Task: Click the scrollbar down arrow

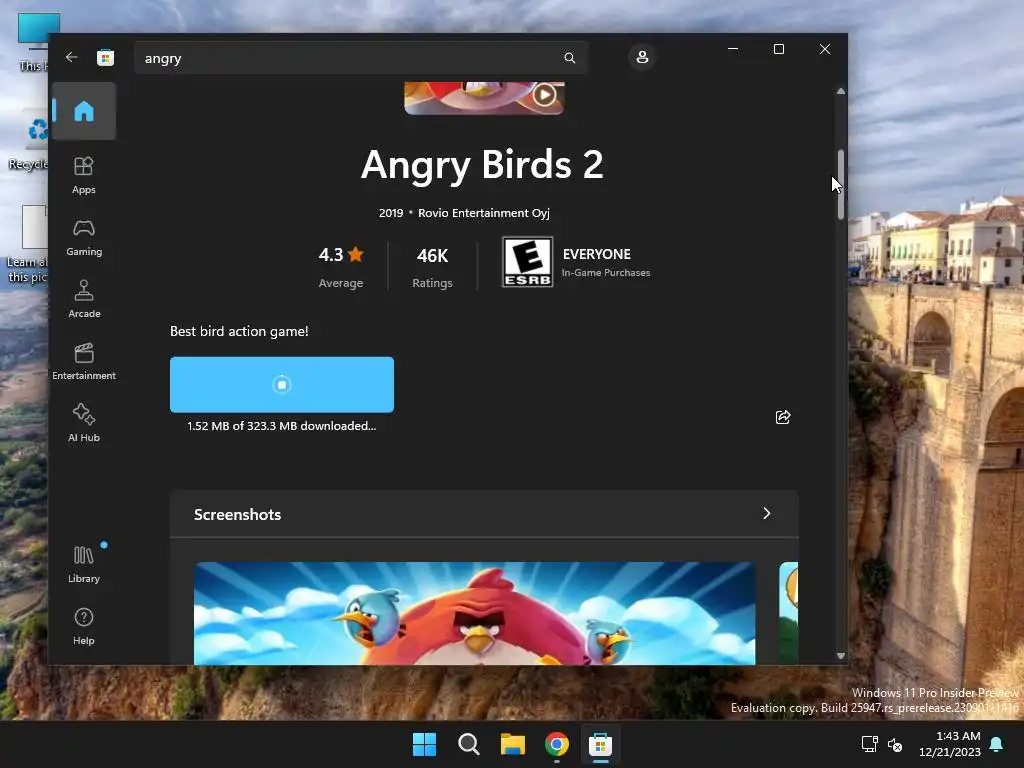Action: coord(840,656)
